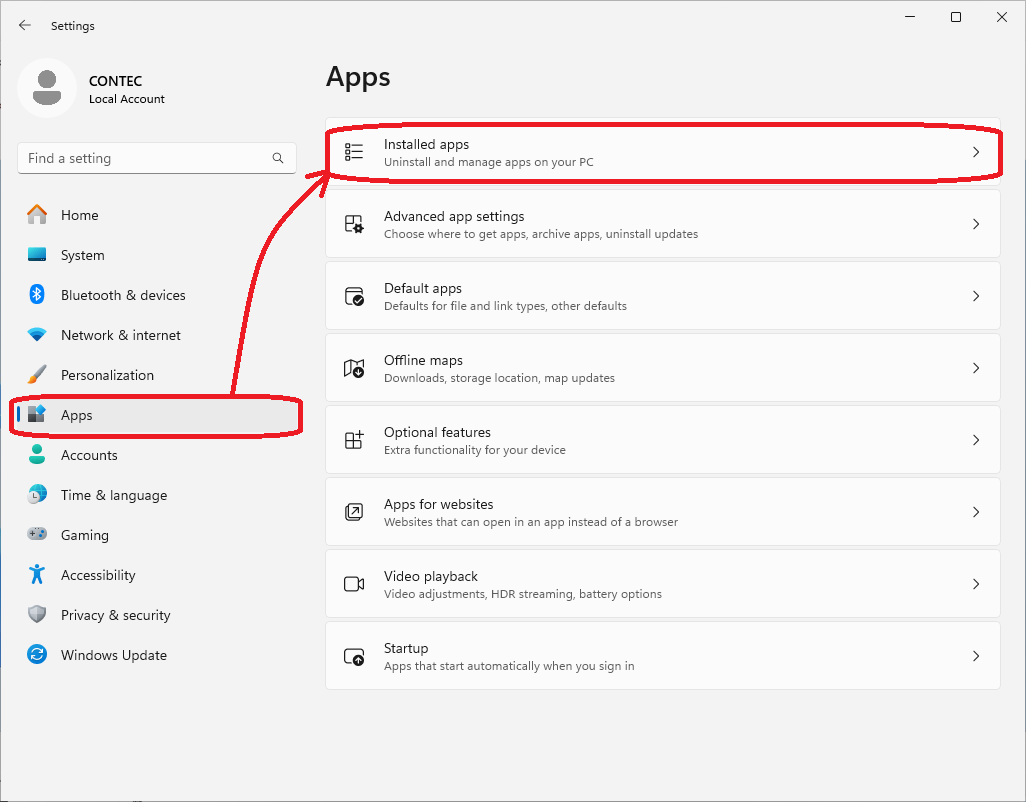Open Privacy & security settings

point(115,615)
